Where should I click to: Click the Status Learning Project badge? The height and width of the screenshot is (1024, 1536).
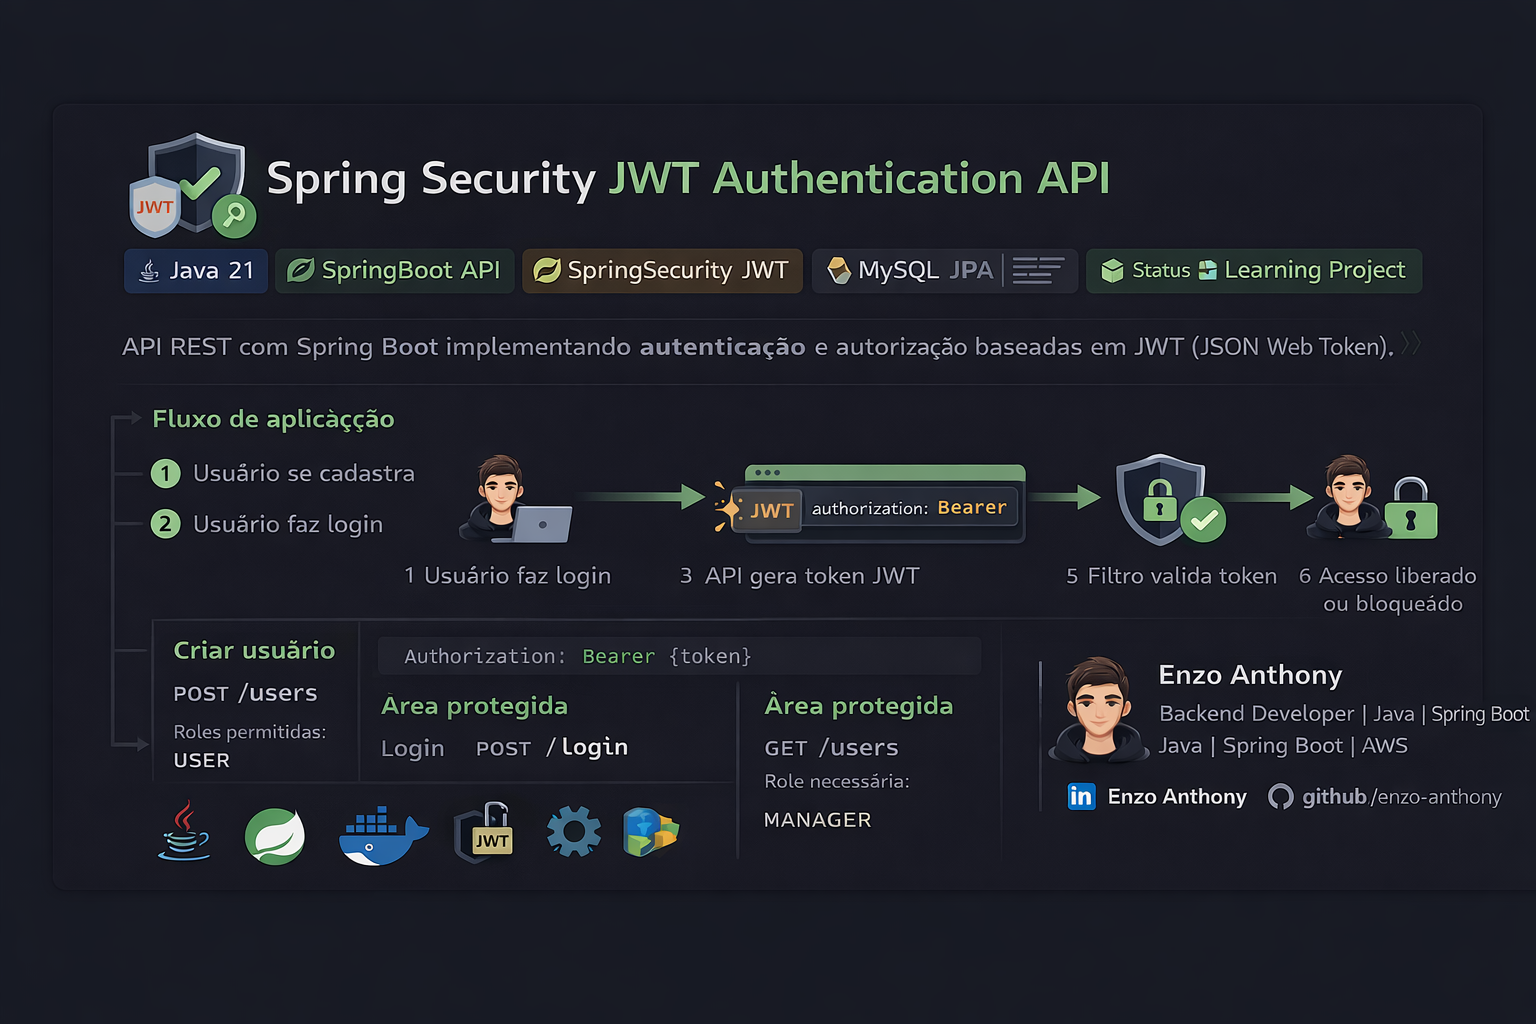tap(1253, 271)
